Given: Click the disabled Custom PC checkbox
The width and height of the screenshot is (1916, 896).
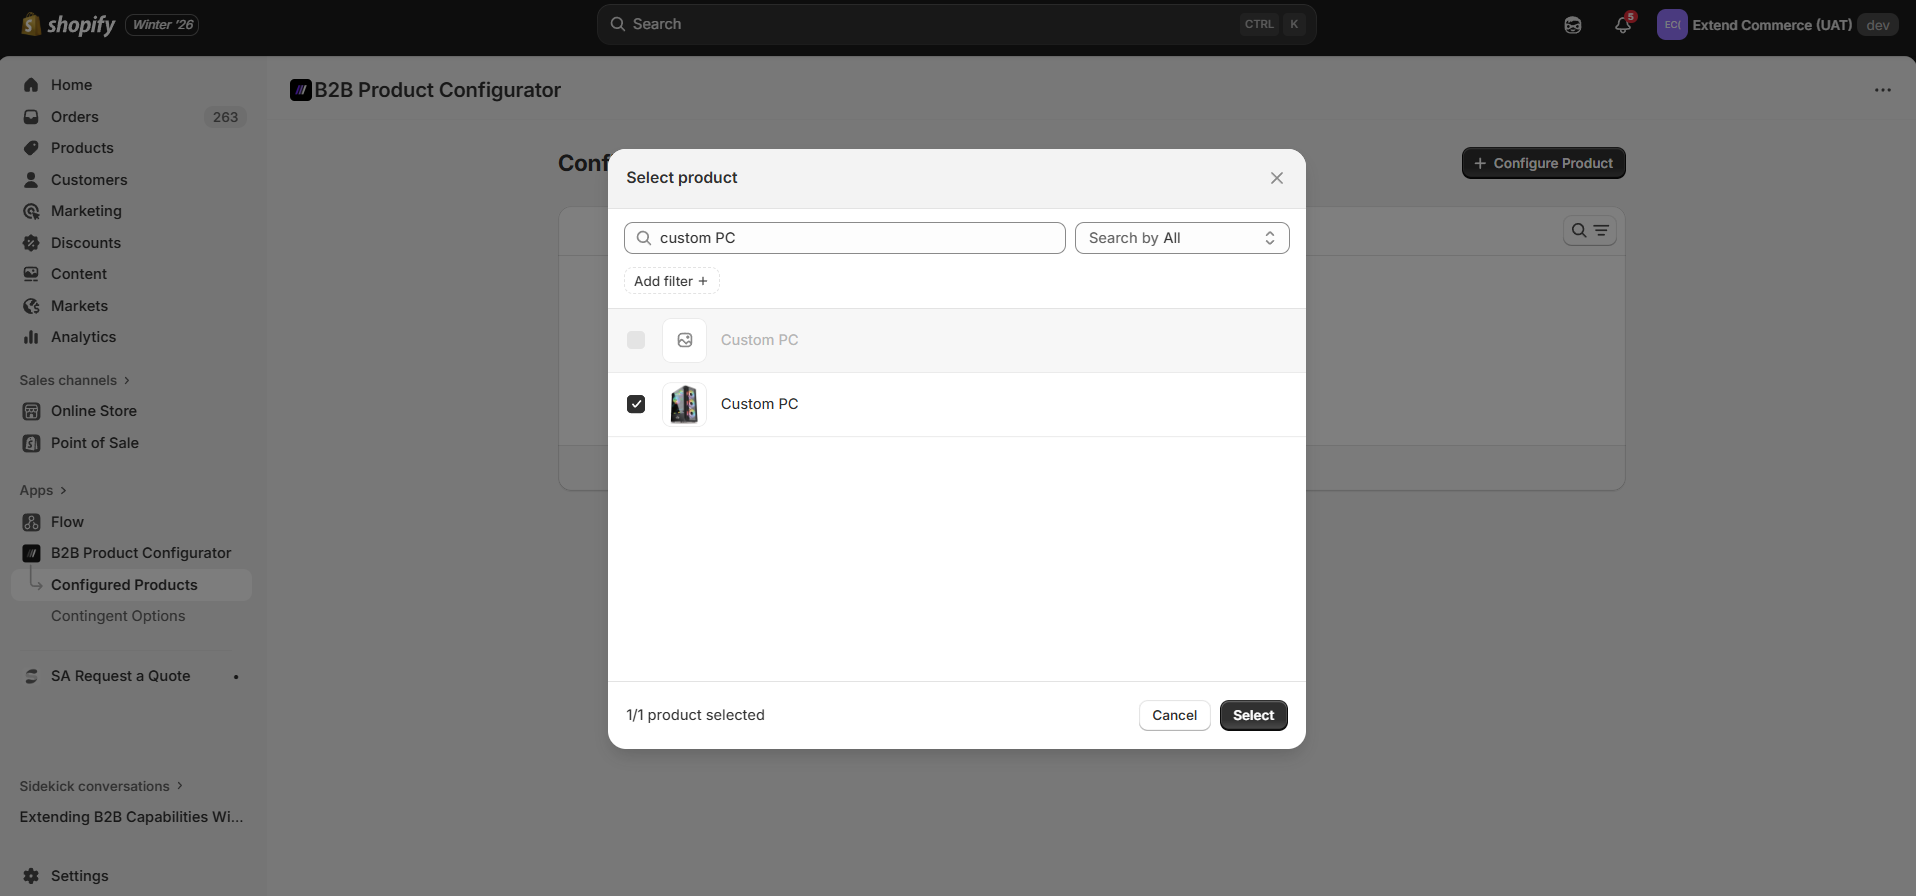Looking at the screenshot, I should tap(636, 340).
